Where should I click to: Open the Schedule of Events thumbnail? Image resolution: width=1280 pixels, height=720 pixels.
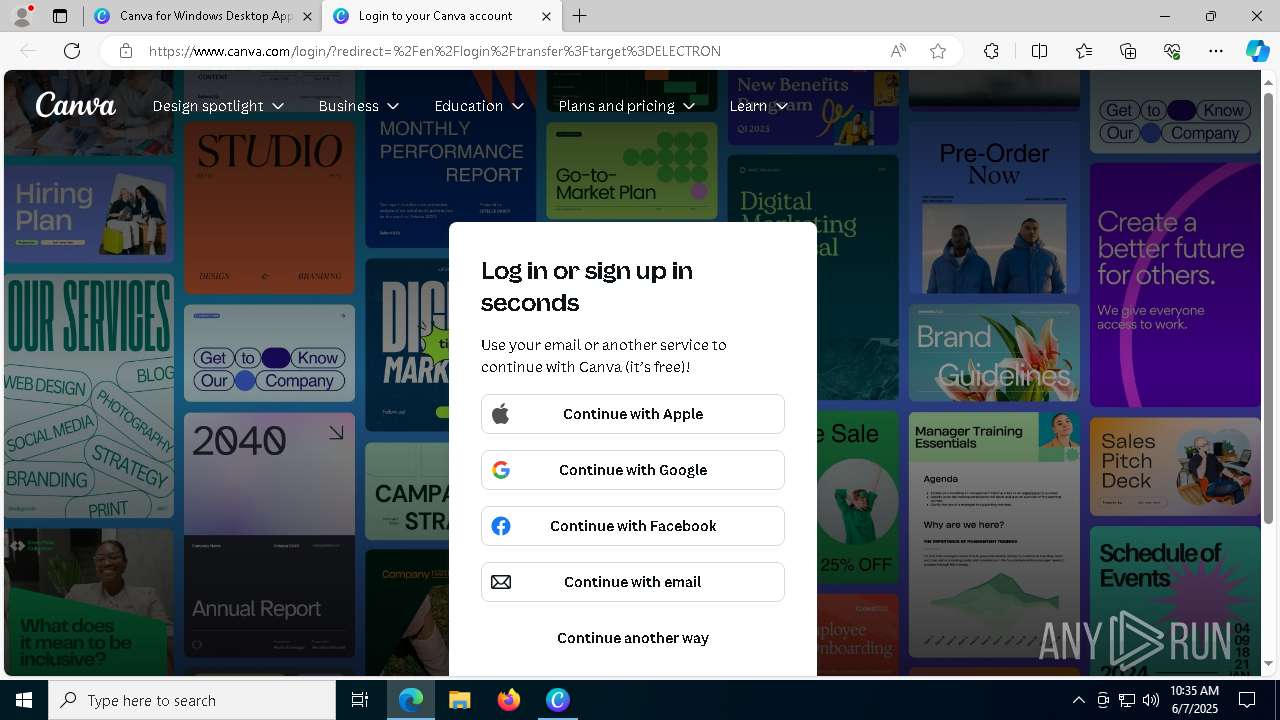1175,600
